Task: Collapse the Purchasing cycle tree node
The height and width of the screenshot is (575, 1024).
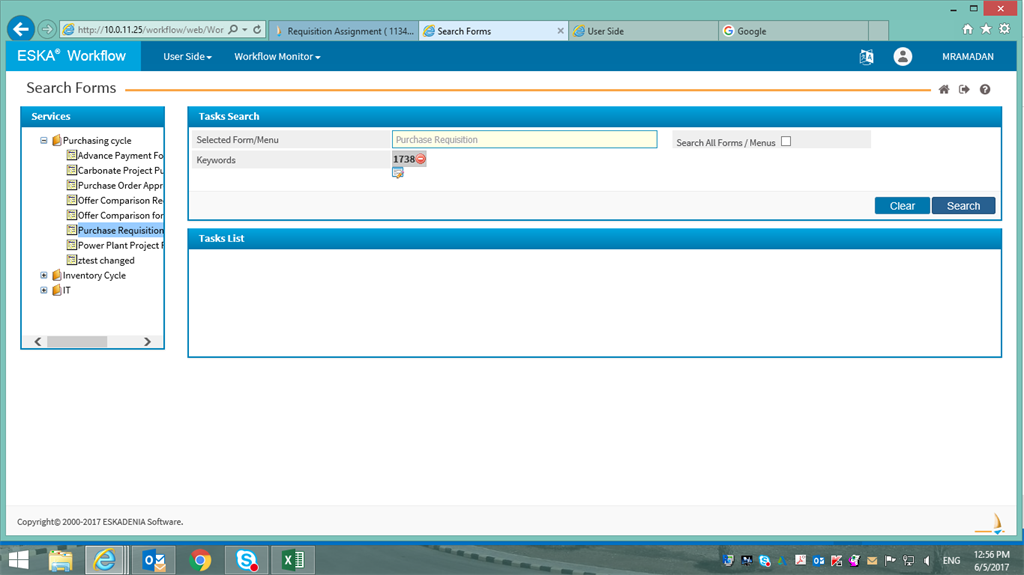Action: point(44,140)
